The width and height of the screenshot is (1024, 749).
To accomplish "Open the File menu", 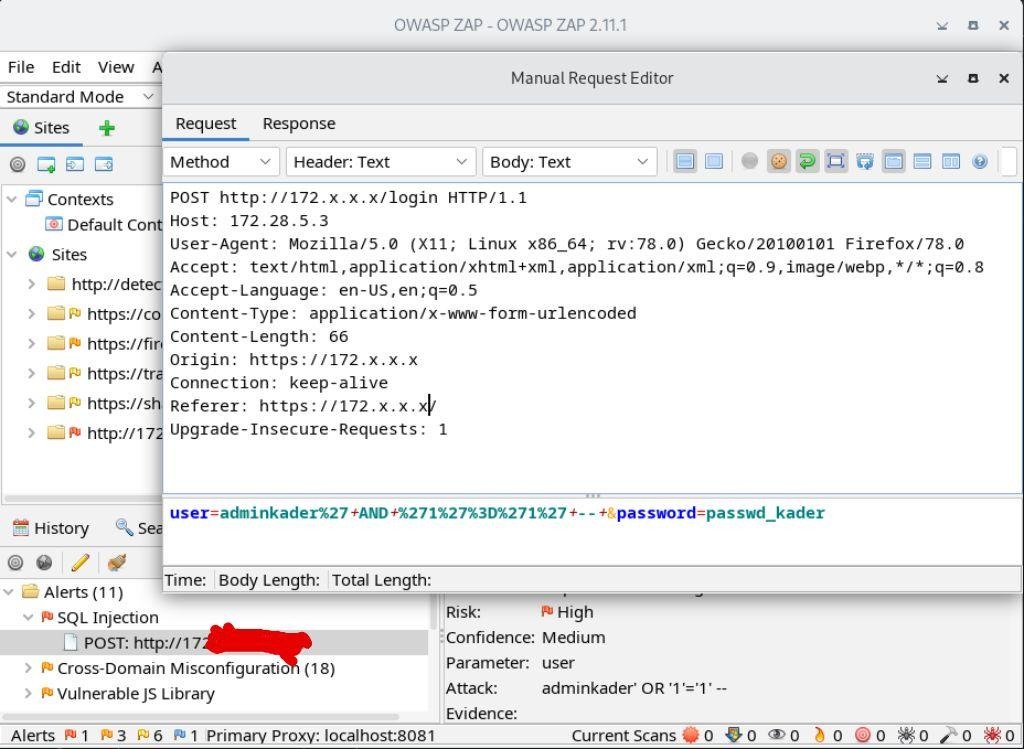I will (x=21, y=67).
